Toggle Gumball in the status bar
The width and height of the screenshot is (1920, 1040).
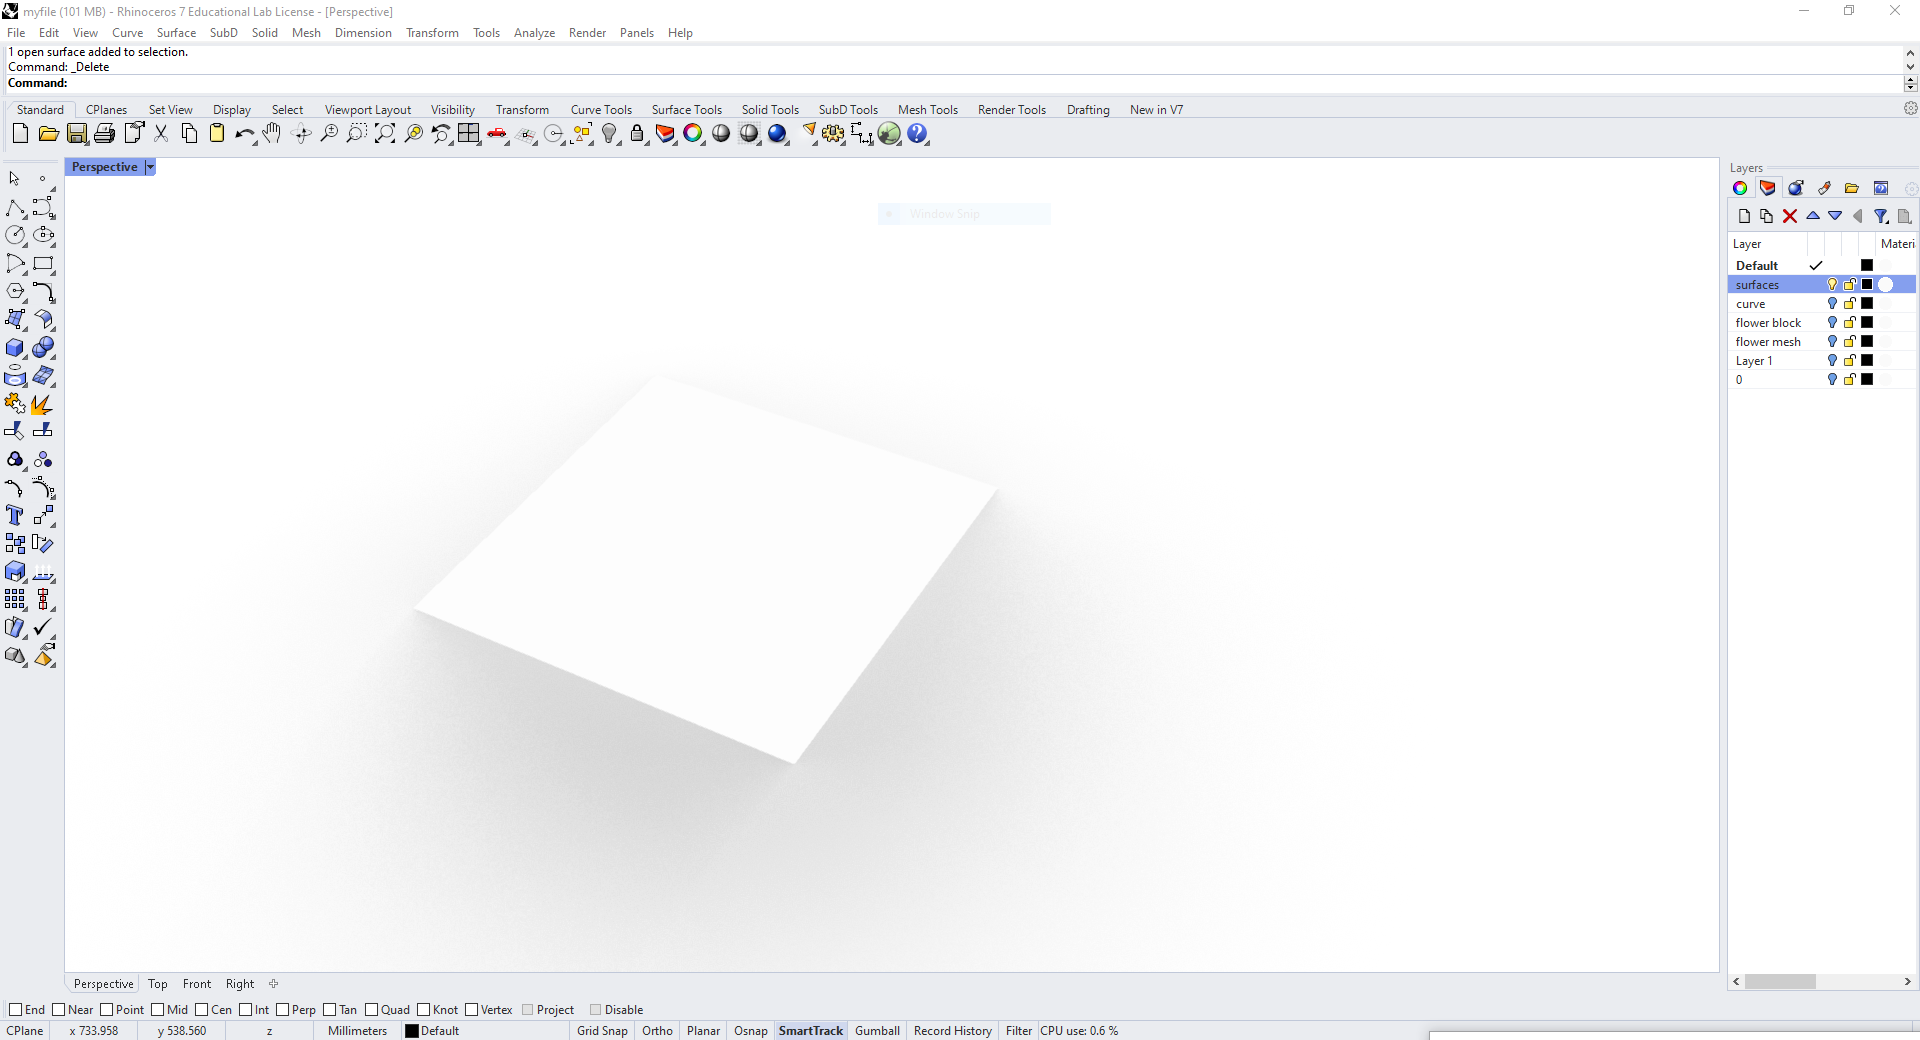tap(877, 1031)
